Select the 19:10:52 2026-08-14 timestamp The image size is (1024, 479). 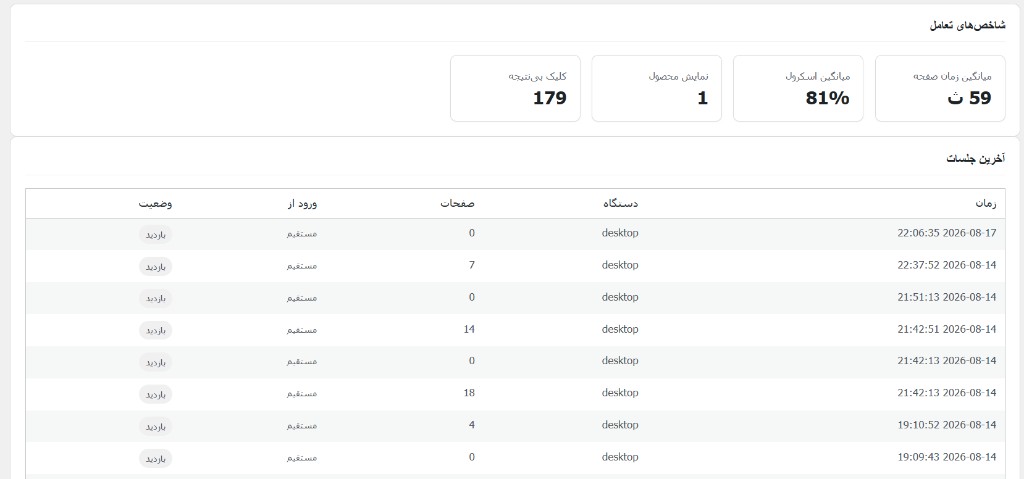tap(947, 425)
